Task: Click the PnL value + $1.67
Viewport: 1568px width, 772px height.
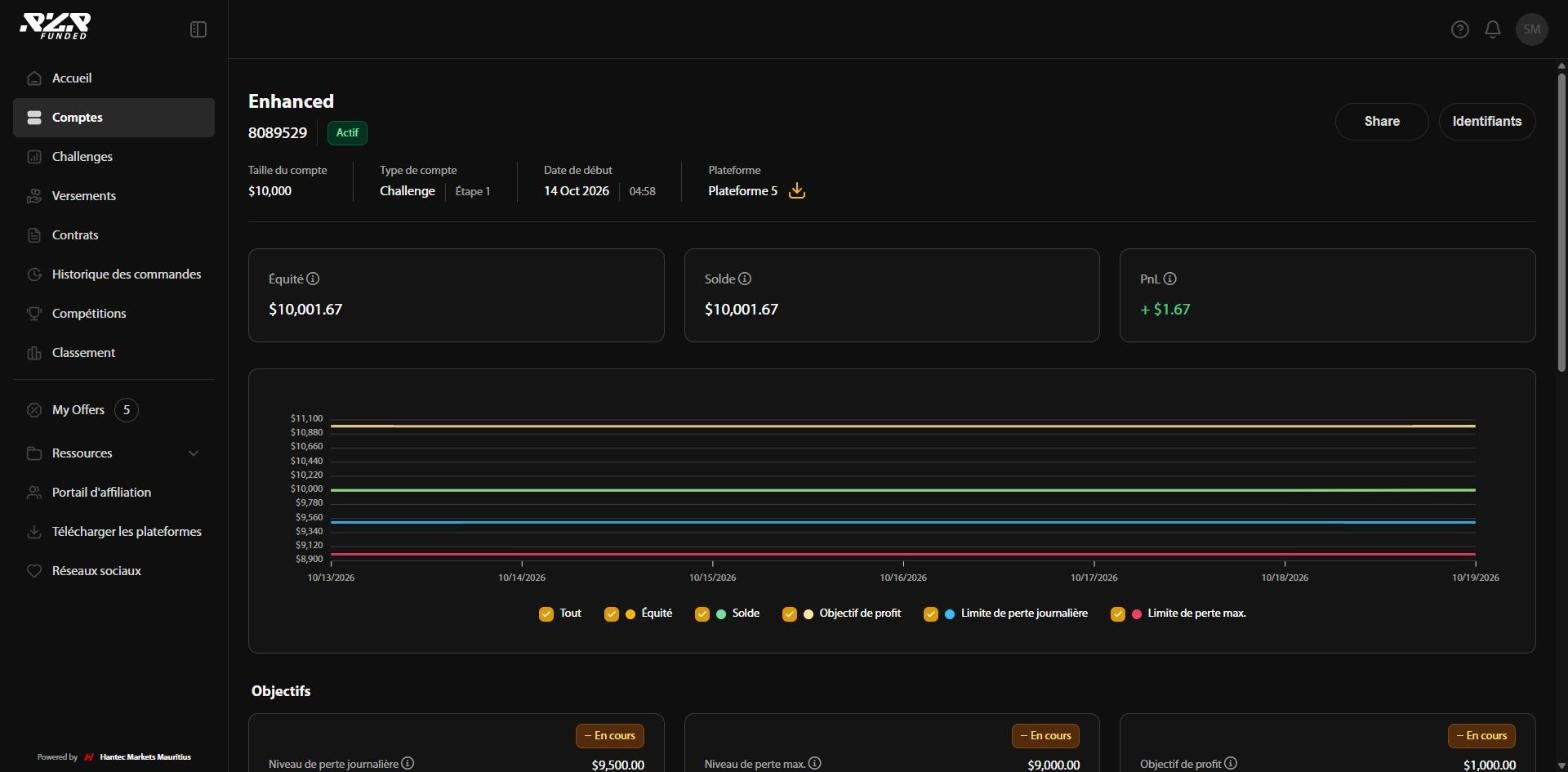Action: point(1165,309)
